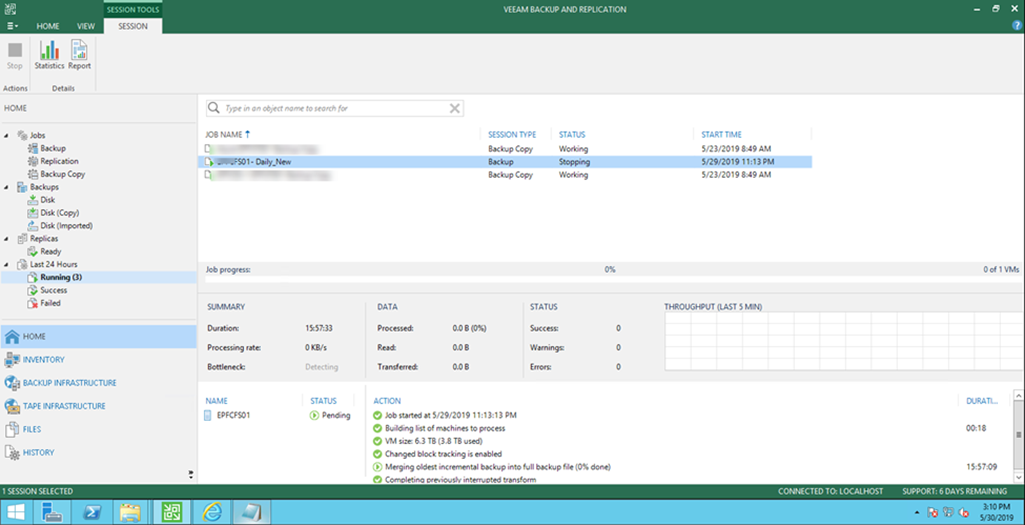
Task: Click the action log vertical scrollbar
Action: [1018, 437]
